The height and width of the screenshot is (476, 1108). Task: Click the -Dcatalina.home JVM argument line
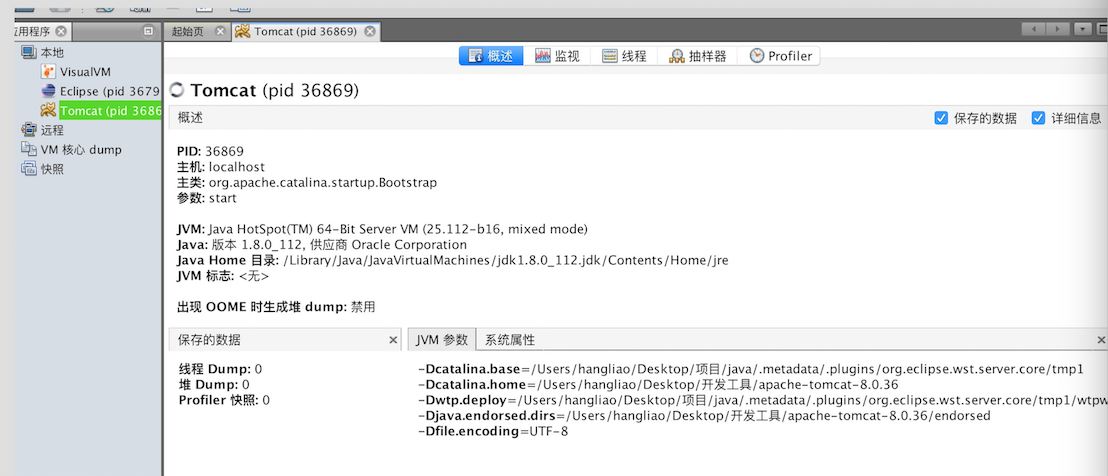[x=658, y=385]
